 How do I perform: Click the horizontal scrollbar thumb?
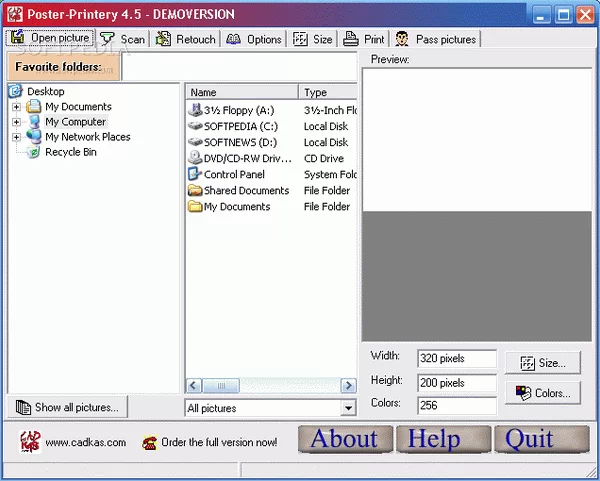[221, 385]
